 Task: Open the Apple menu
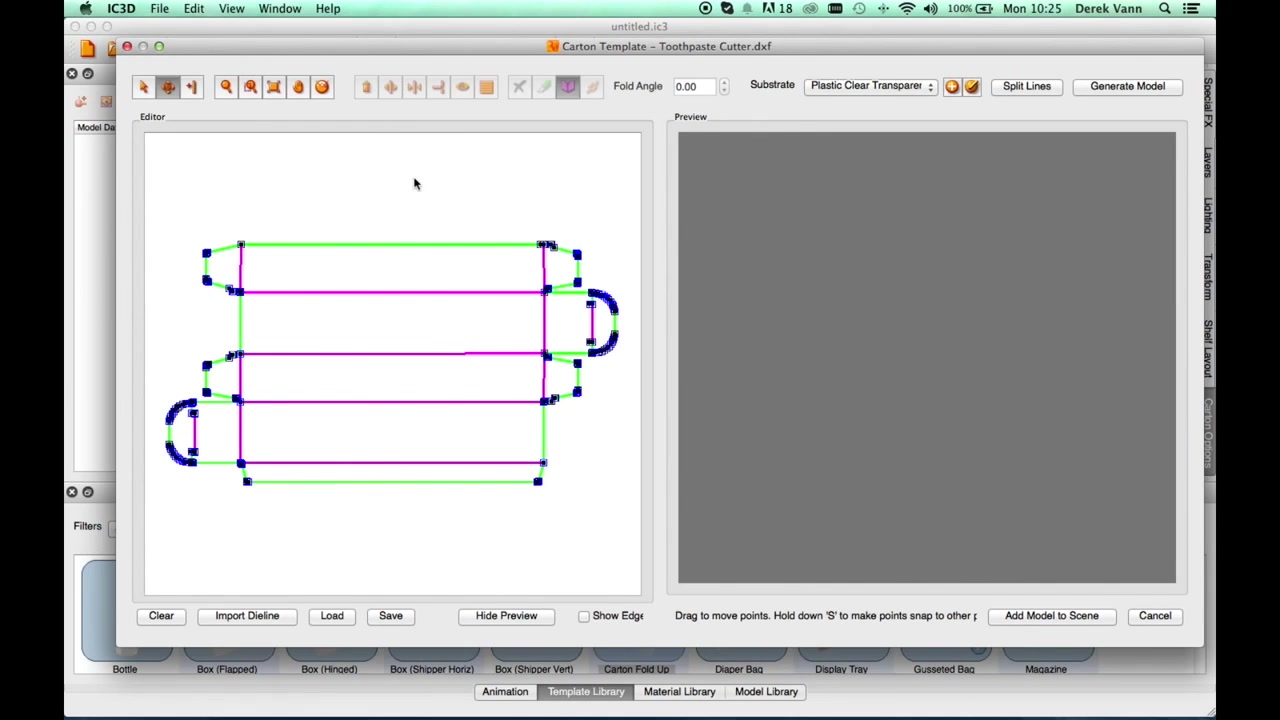[x=86, y=9]
